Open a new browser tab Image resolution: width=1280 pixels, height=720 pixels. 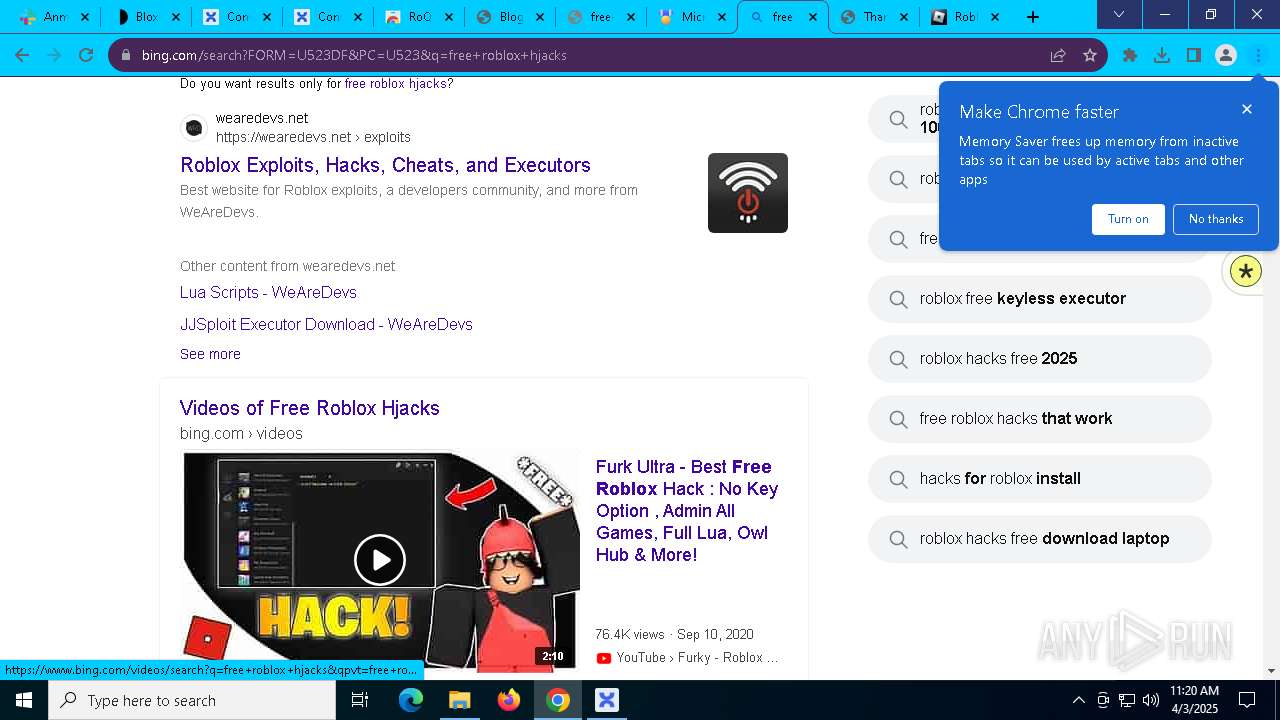(x=1033, y=17)
